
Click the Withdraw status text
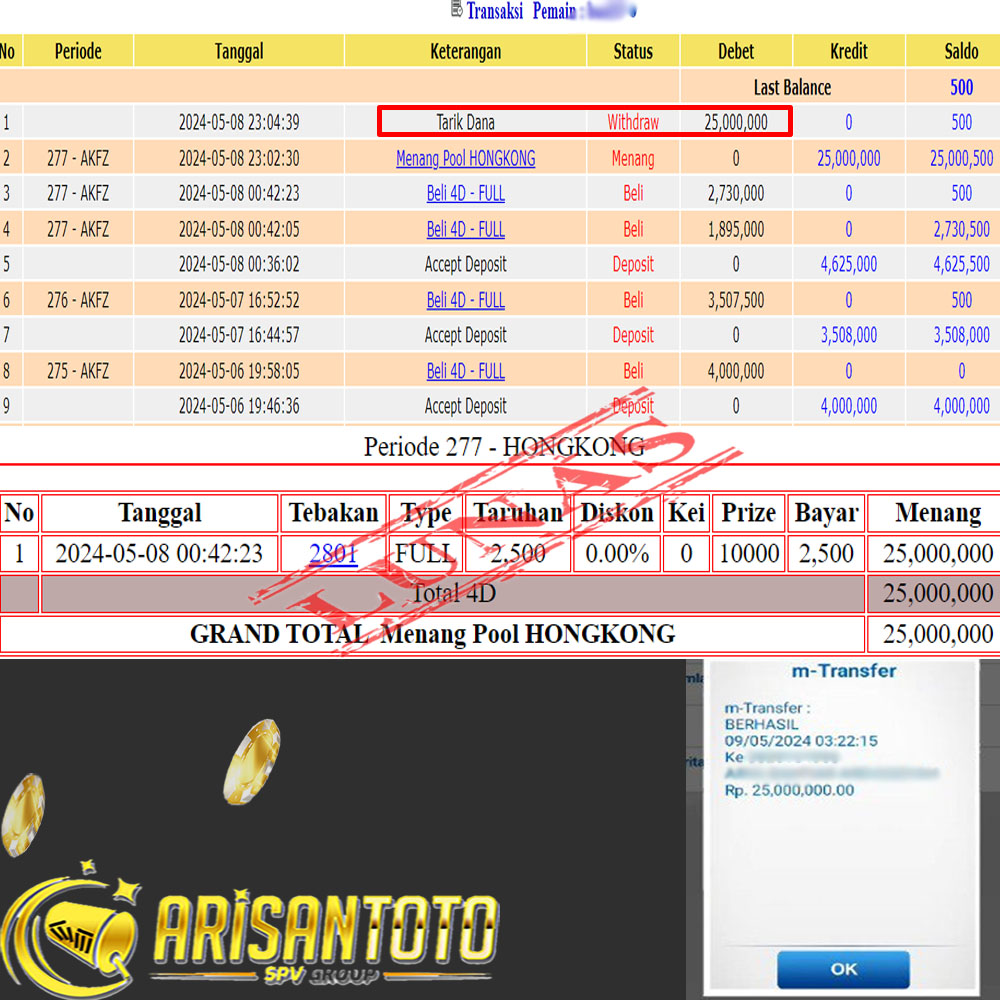[x=633, y=122]
